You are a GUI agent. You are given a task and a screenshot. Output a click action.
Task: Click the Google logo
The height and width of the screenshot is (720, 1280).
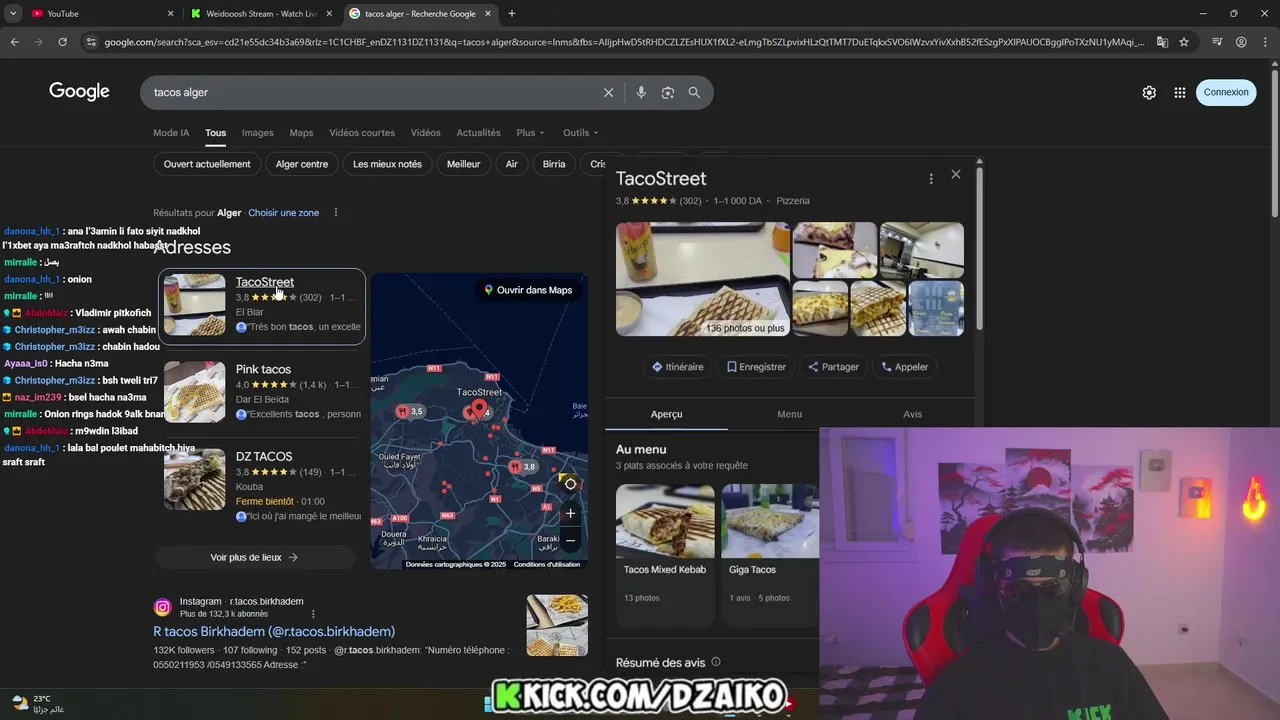tap(79, 91)
